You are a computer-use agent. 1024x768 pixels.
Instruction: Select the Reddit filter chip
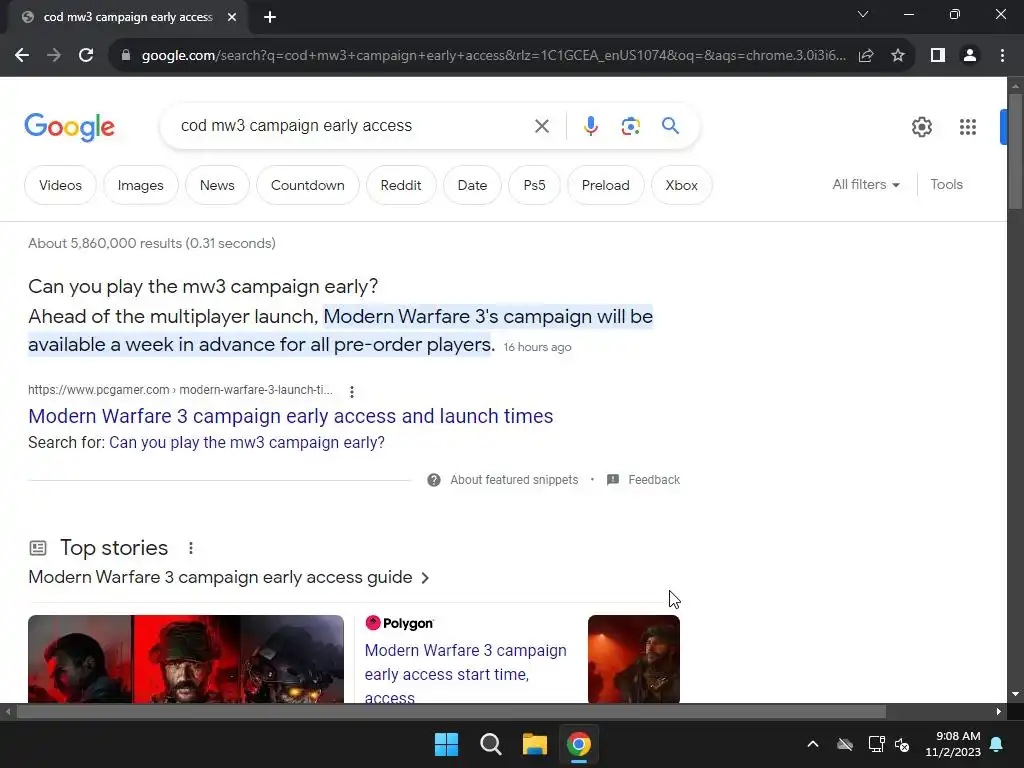click(x=401, y=185)
